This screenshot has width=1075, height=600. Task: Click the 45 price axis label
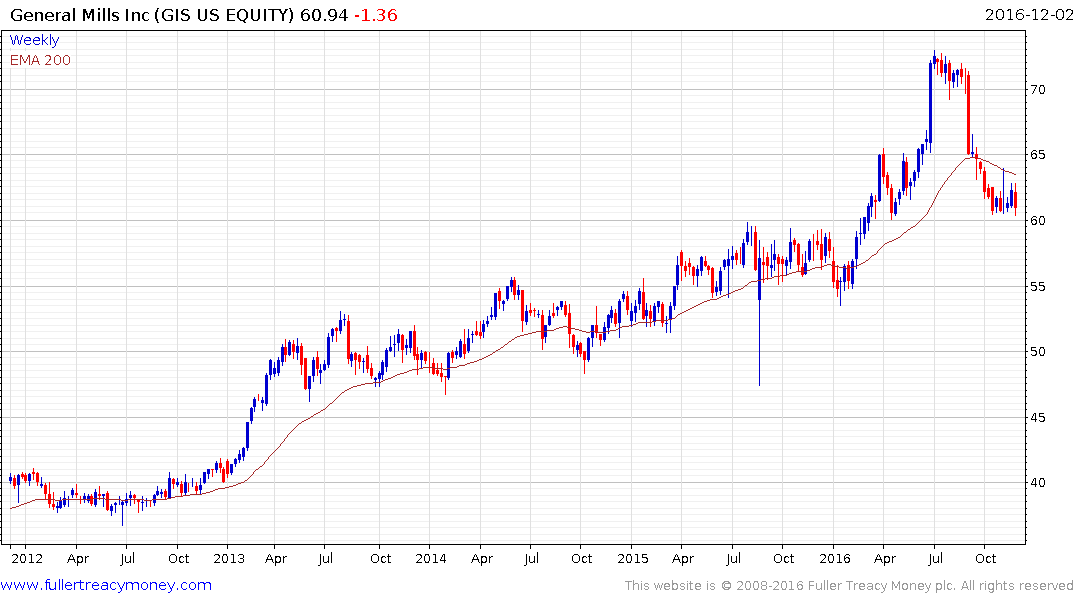click(1037, 418)
